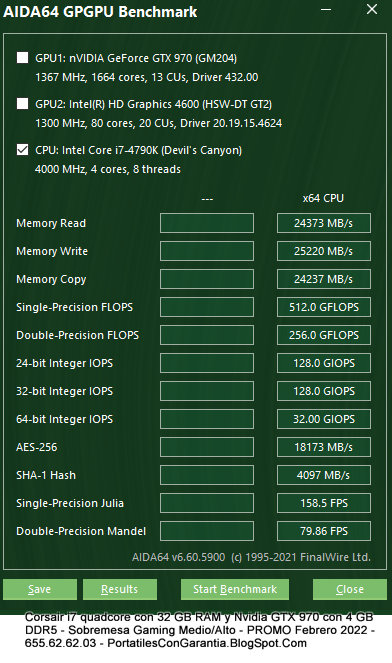Click the 512.0 GFLOPS single-precision result
This screenshot has height=663, width=392.
point(324,307)
